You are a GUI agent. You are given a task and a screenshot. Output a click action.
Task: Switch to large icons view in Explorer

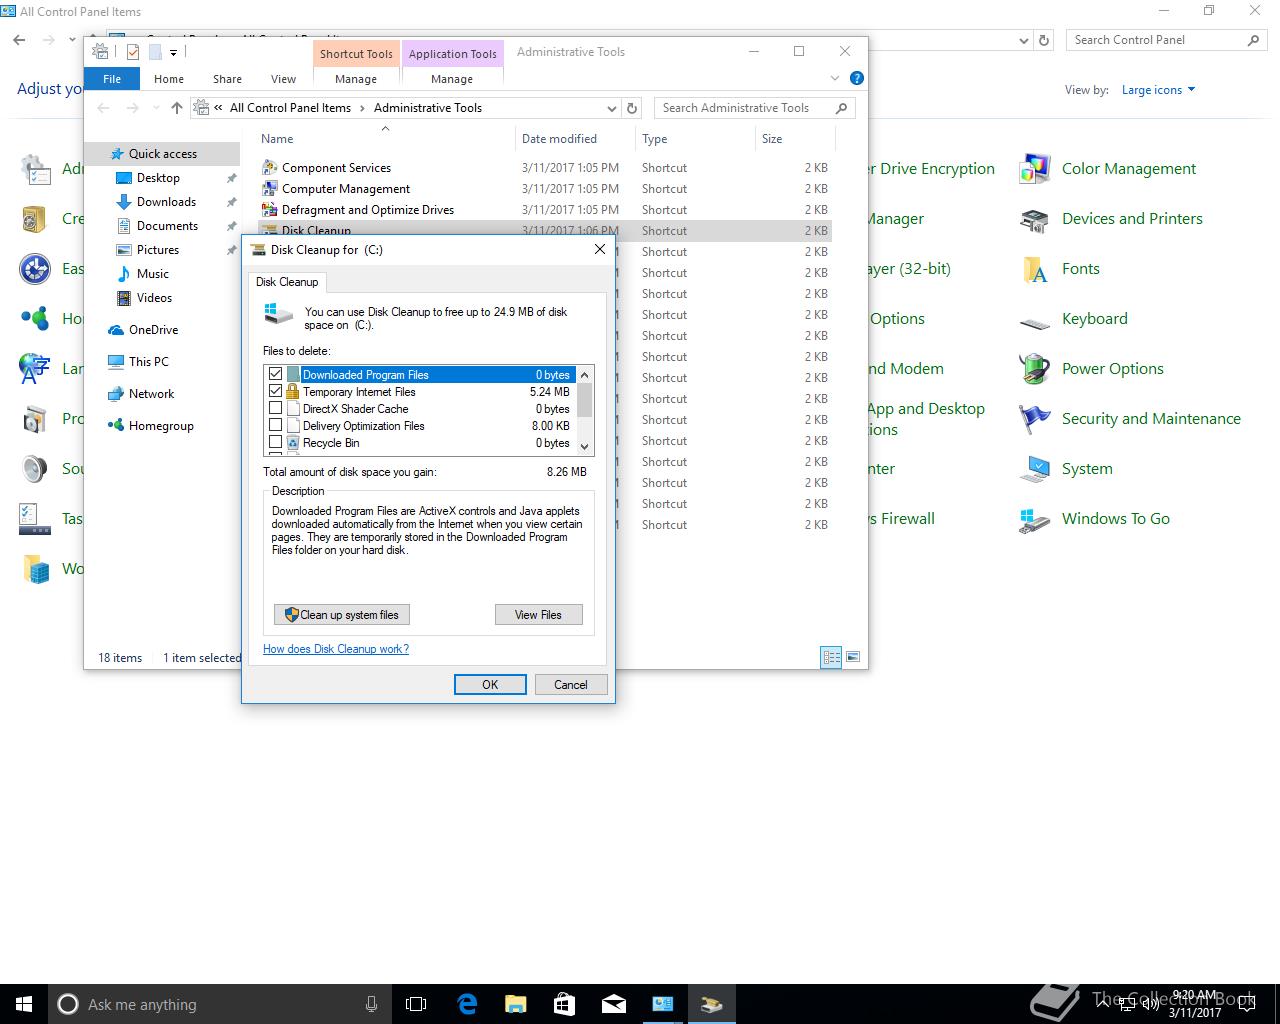853,657
